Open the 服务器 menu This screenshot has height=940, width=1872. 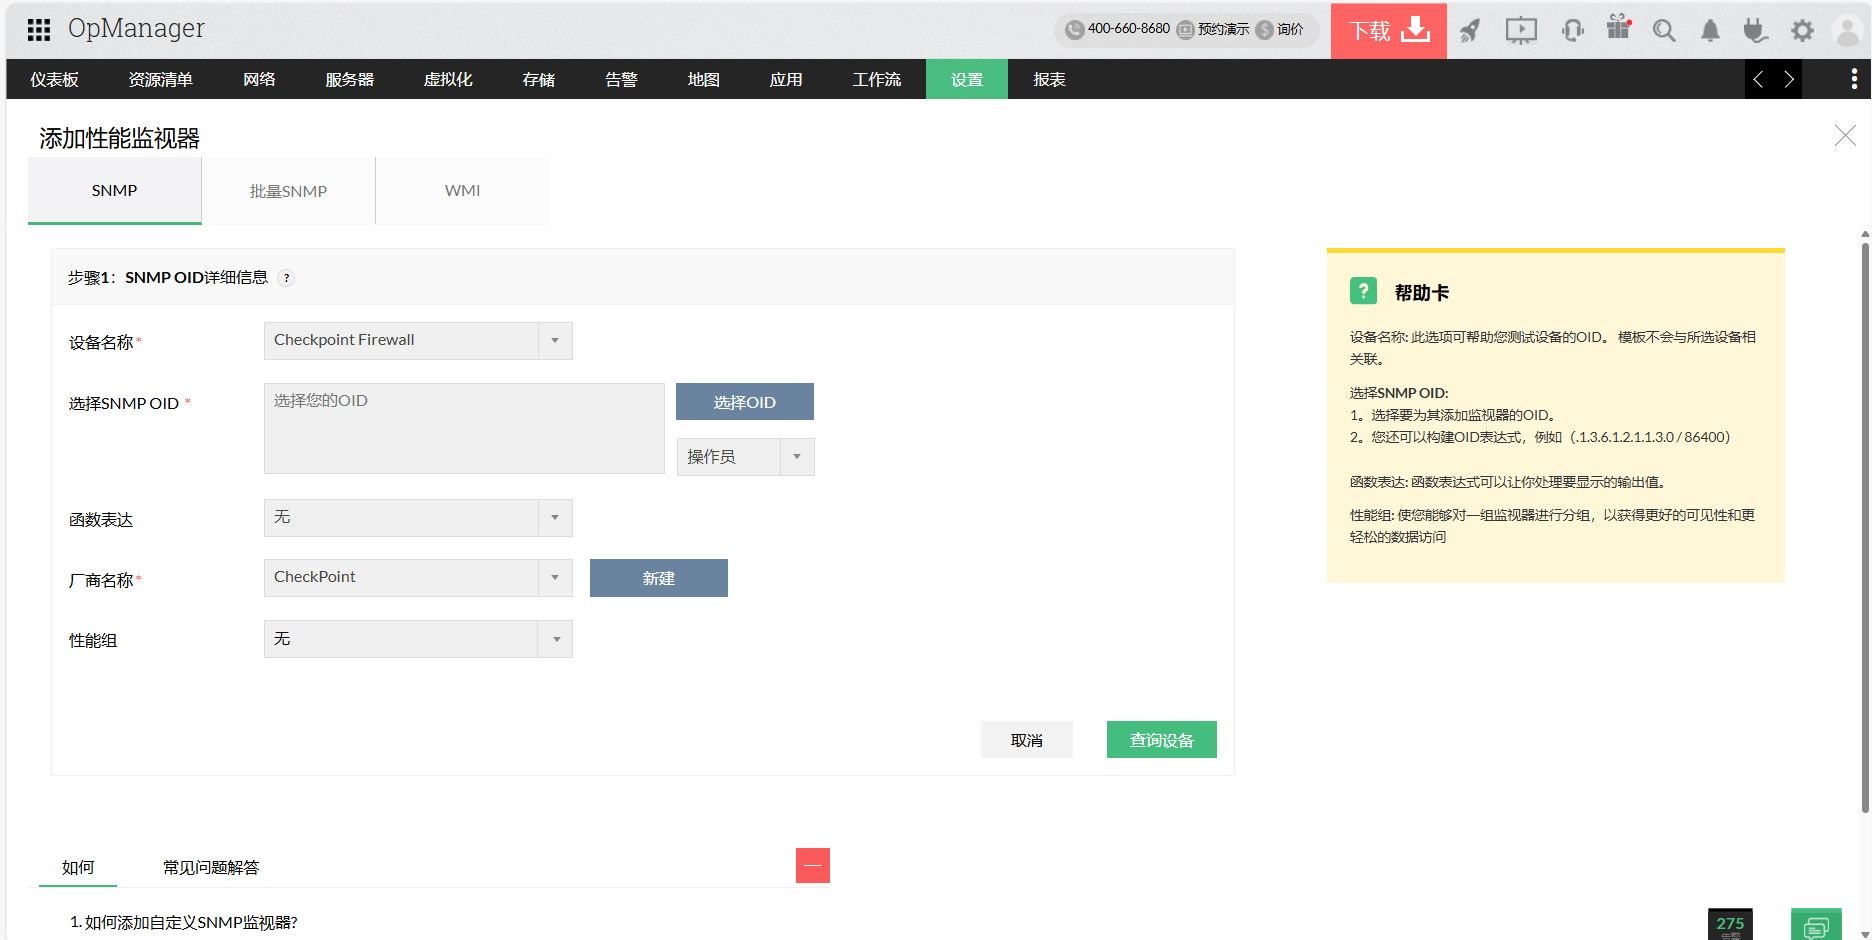(x=349, y=79)
